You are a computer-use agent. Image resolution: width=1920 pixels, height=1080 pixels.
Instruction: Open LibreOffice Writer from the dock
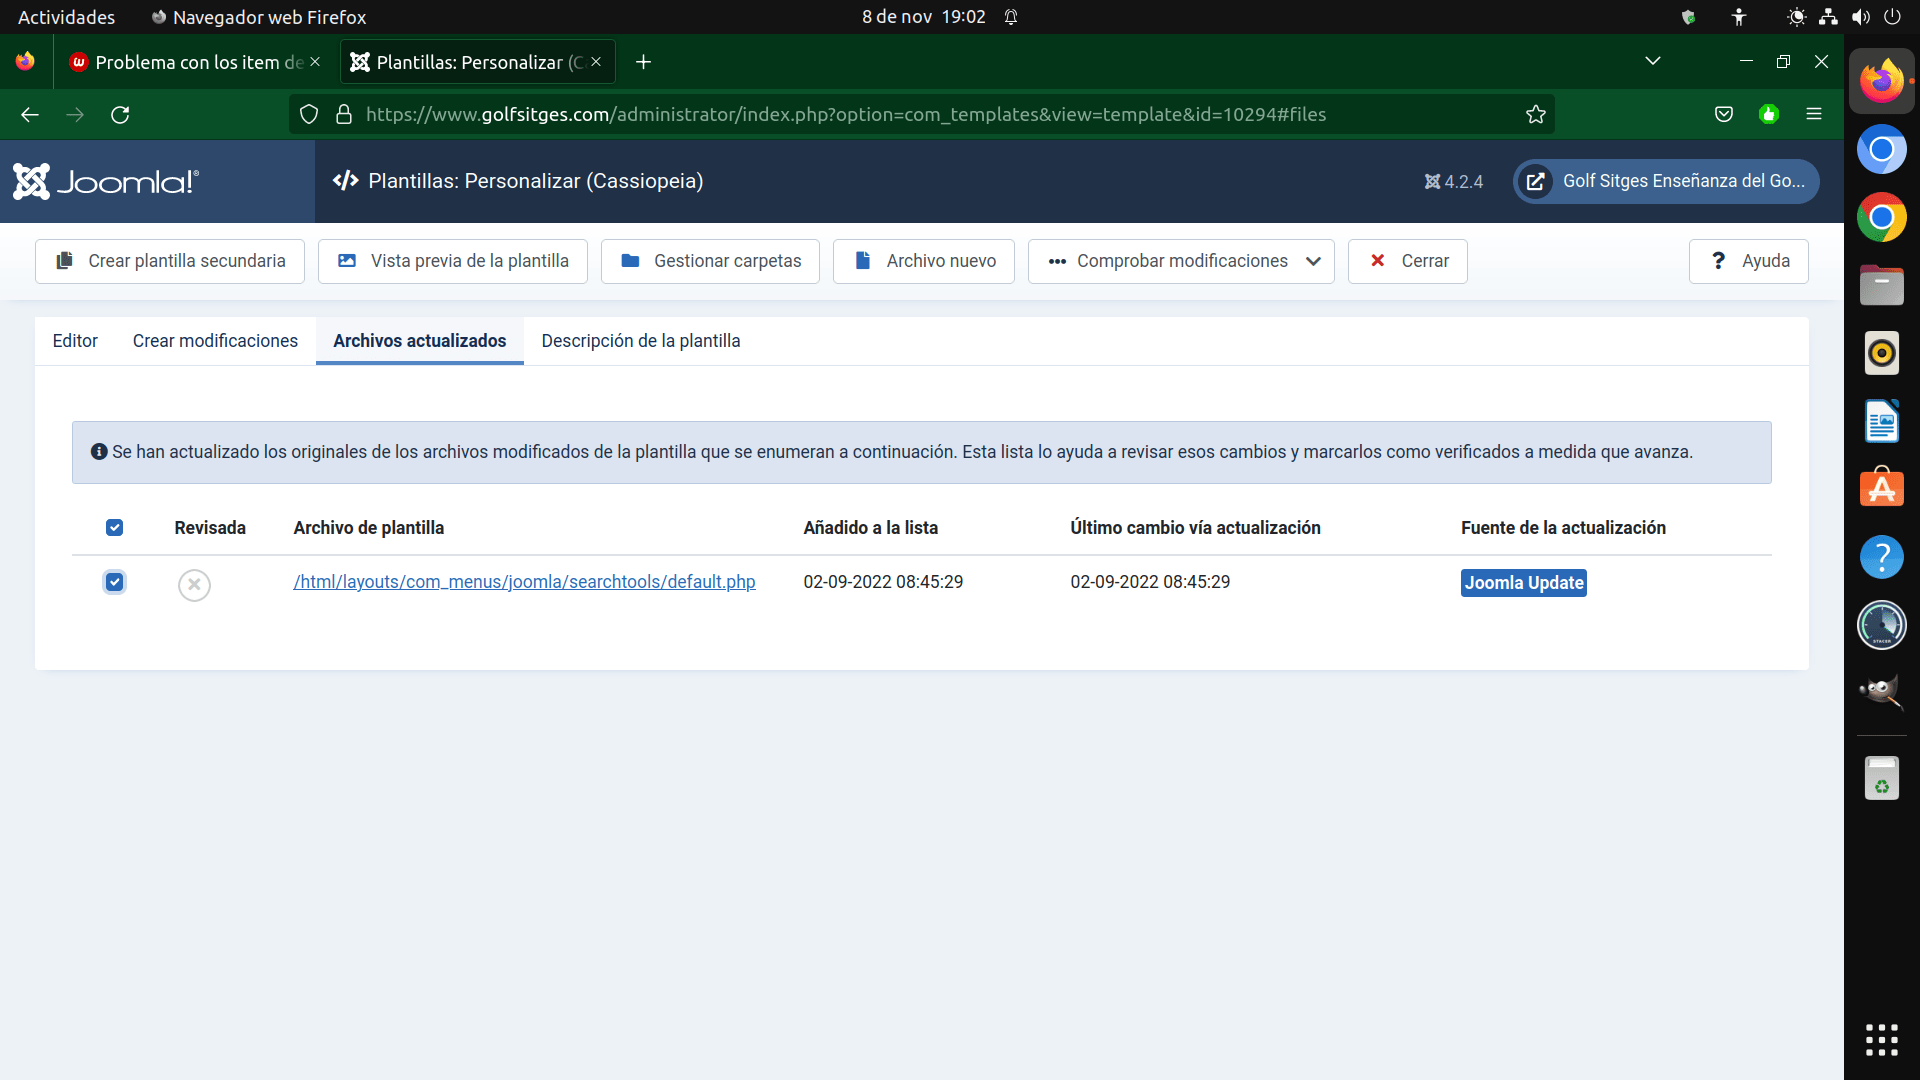click(x=1881, y=422)
